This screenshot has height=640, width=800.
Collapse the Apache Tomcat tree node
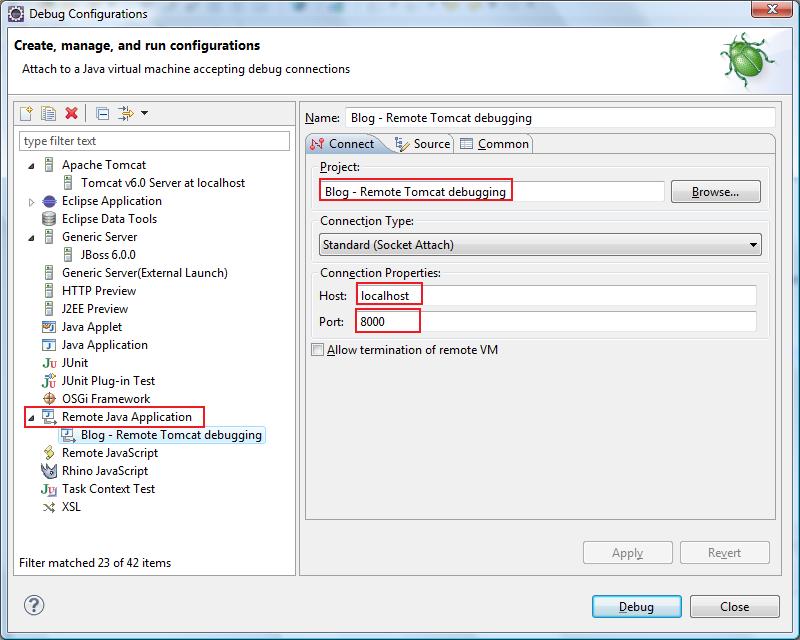tap(32, 165)
